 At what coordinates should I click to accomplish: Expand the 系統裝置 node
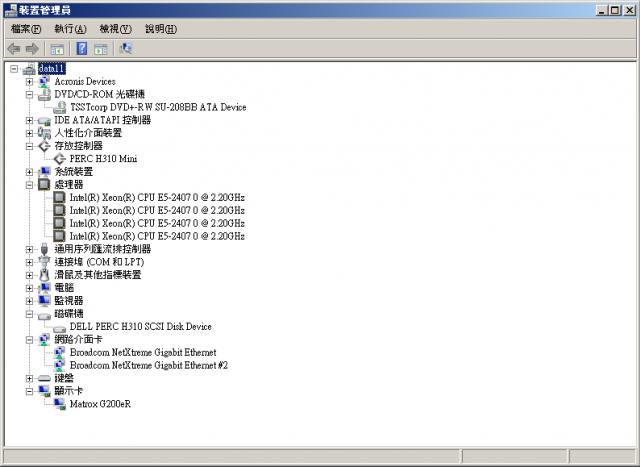point(29,172)
